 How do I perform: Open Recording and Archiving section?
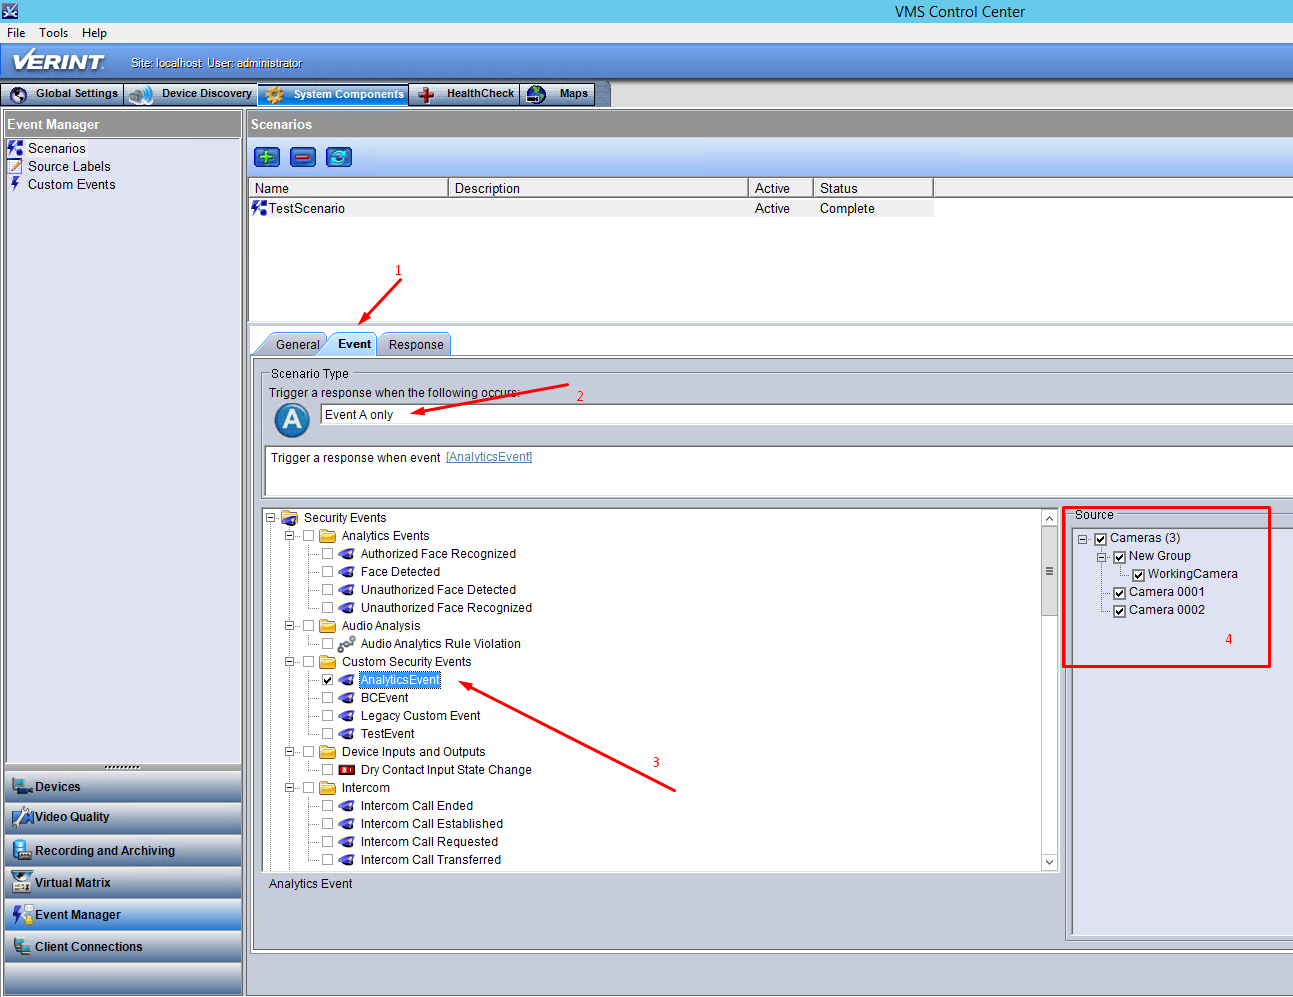123,851
